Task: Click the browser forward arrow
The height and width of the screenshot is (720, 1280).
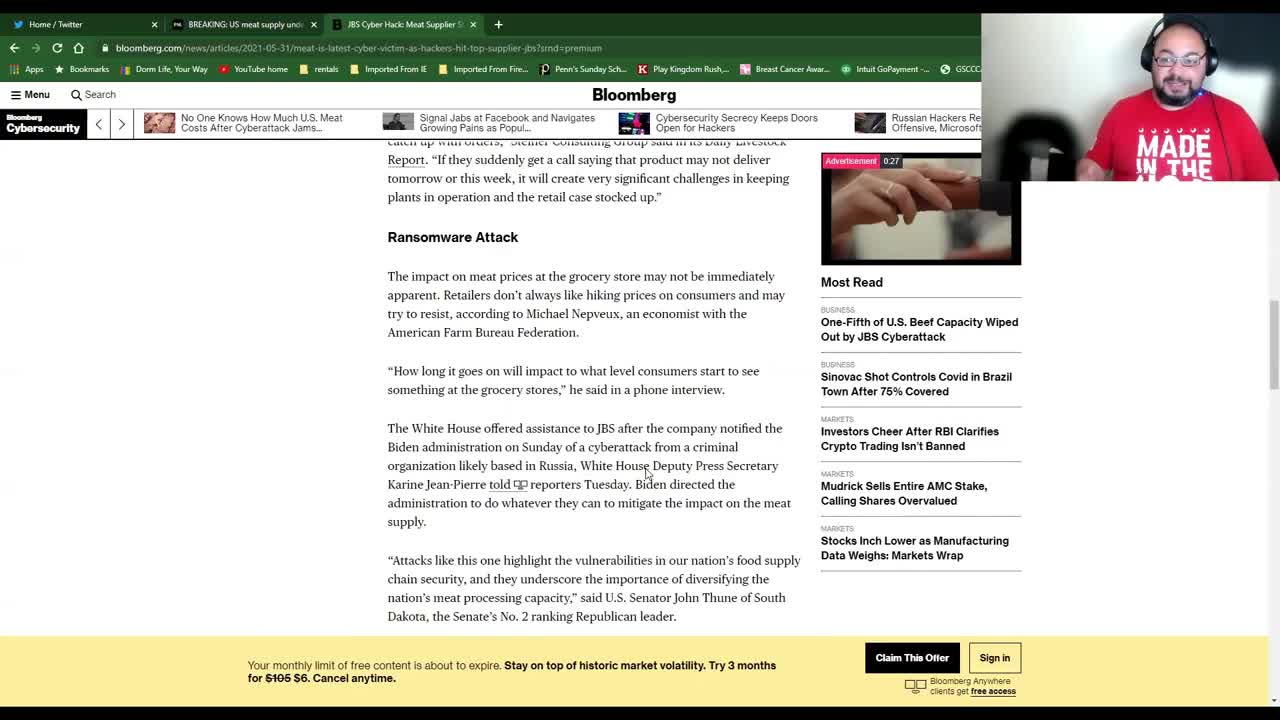Action: [x=35, y=48]
